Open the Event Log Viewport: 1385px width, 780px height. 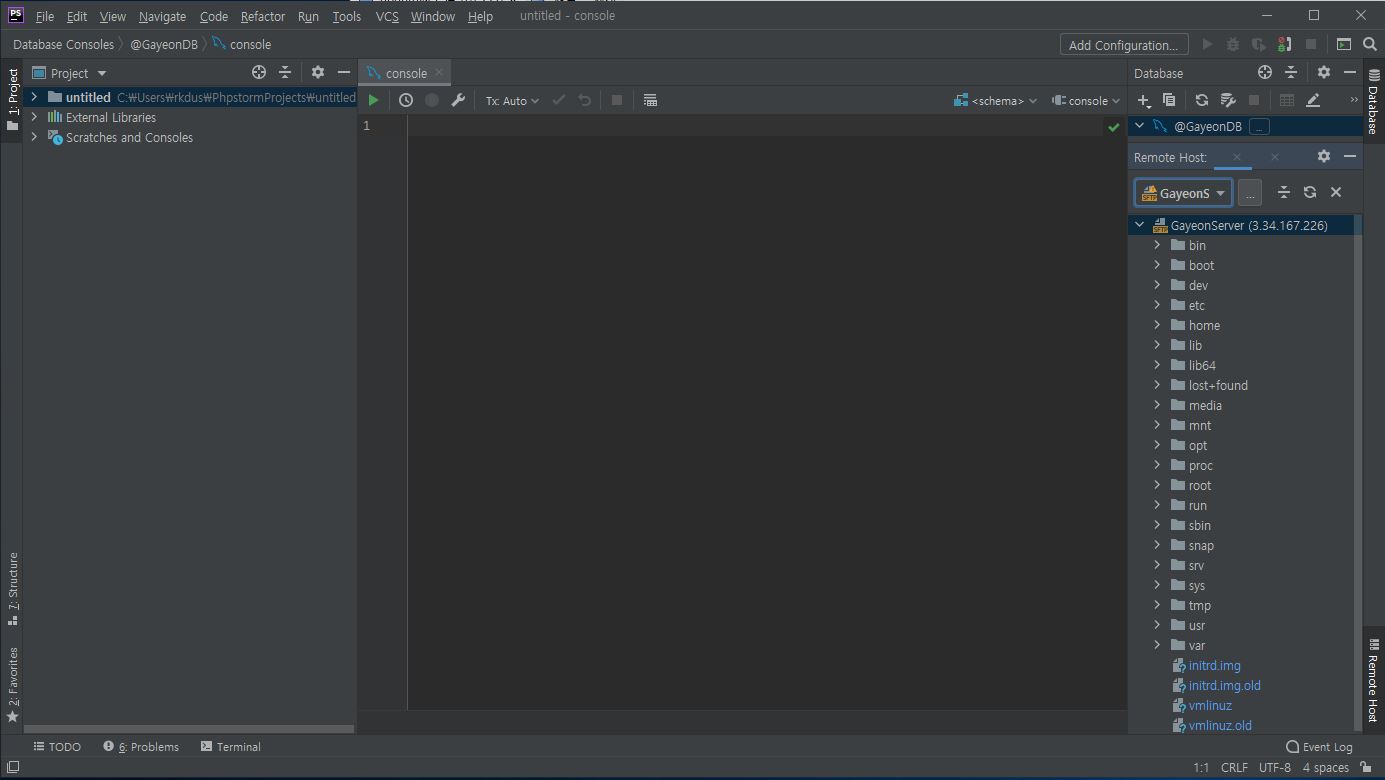coord(1319,747)
